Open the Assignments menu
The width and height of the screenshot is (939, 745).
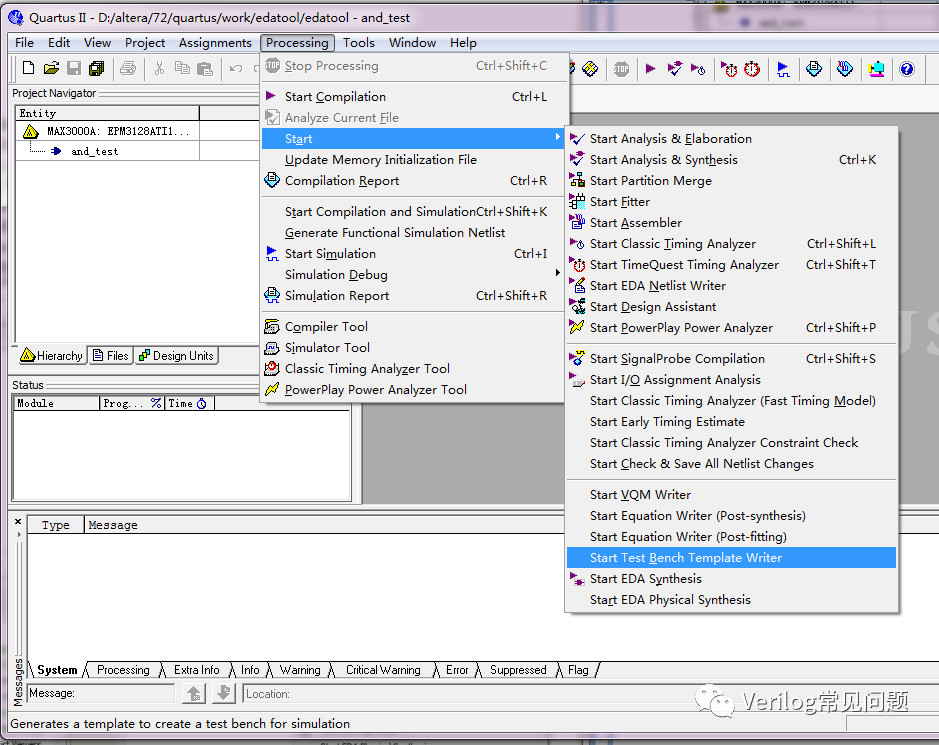tap(215, 43)
